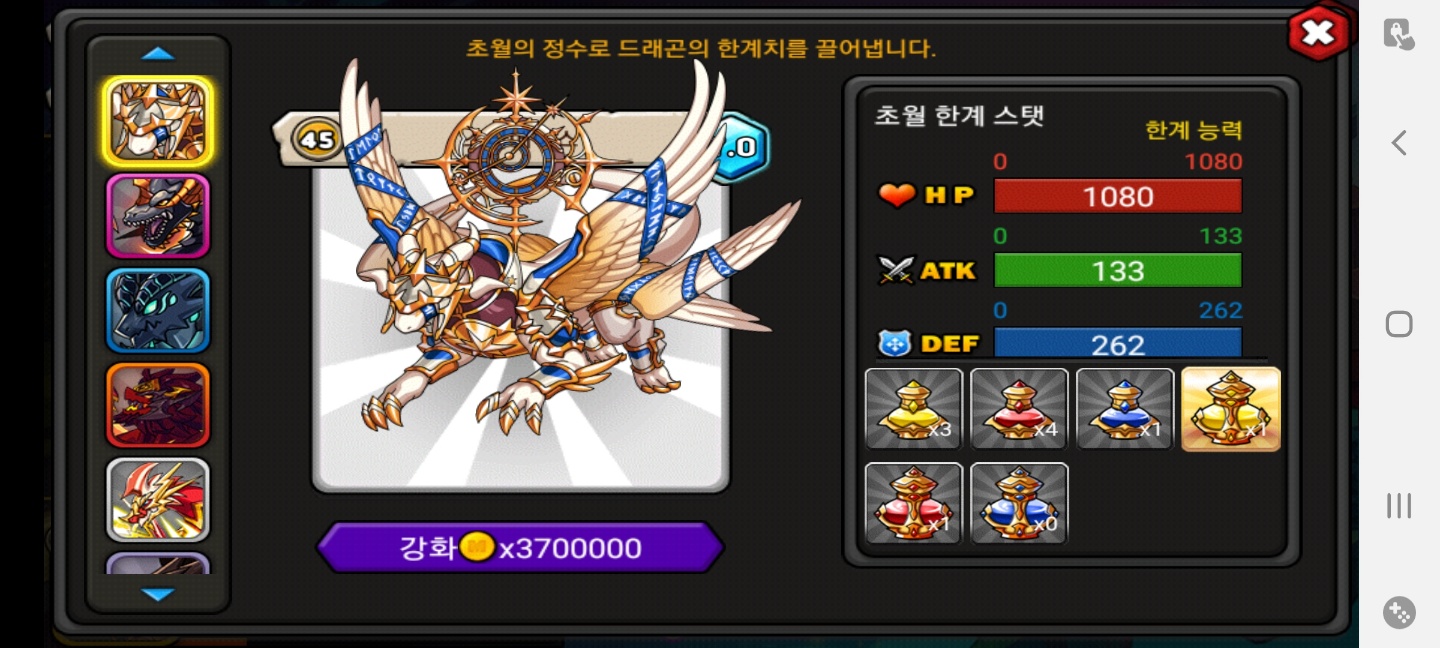Tap the blue DEF 262 bar

1118,343
